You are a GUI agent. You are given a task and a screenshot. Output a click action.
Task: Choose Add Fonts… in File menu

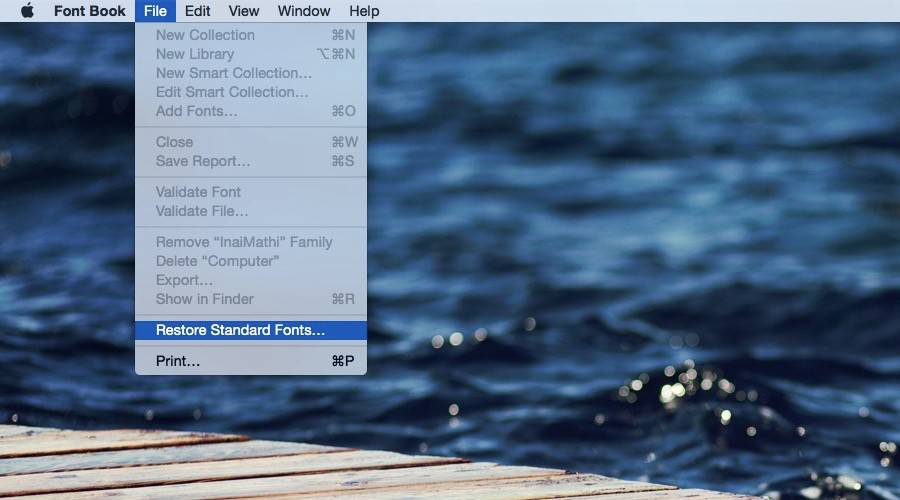251,111
